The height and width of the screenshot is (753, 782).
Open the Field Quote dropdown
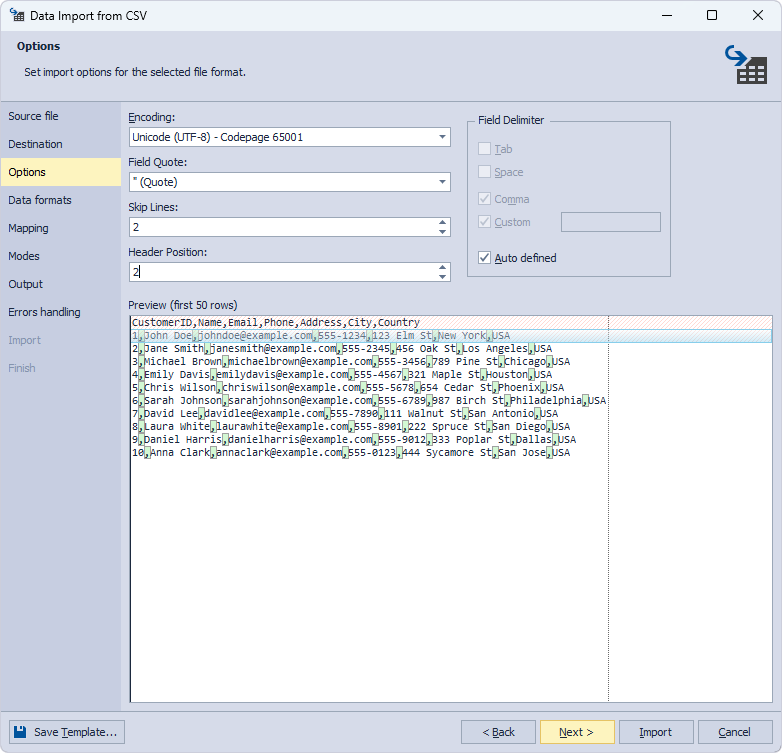[x=442, y=182]
